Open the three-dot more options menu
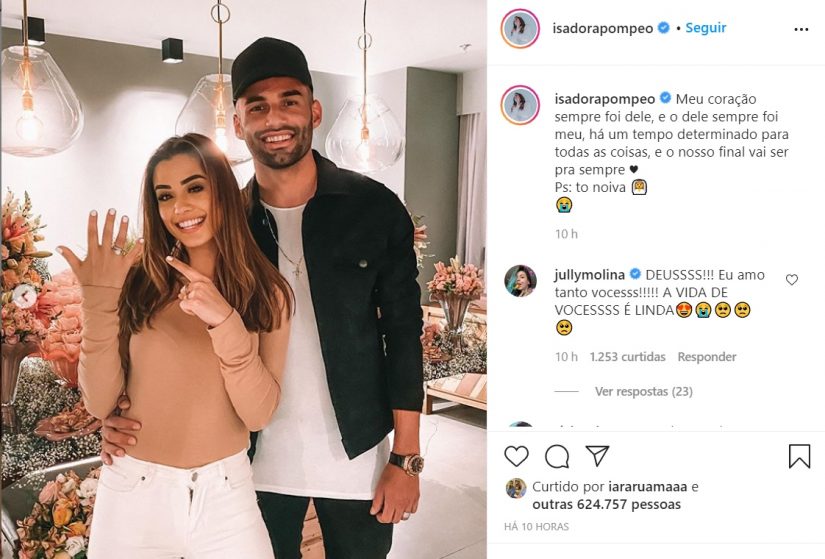The image size is (825, 559). (x=801, y=29)
